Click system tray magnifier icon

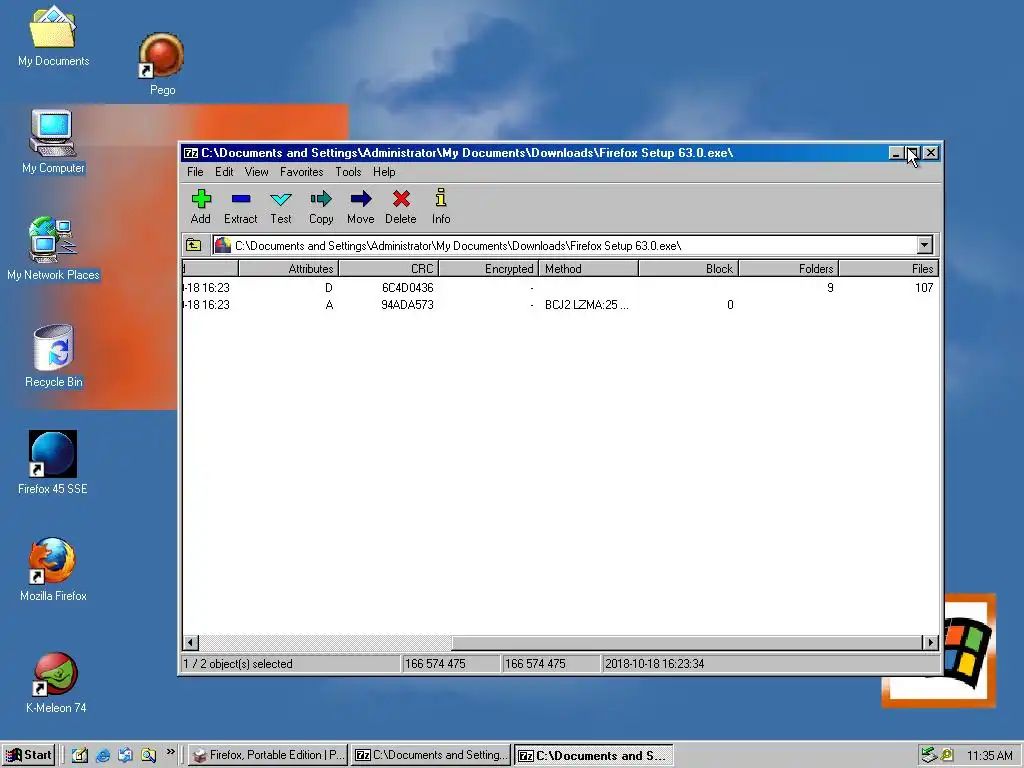click(x=946, y=755)
